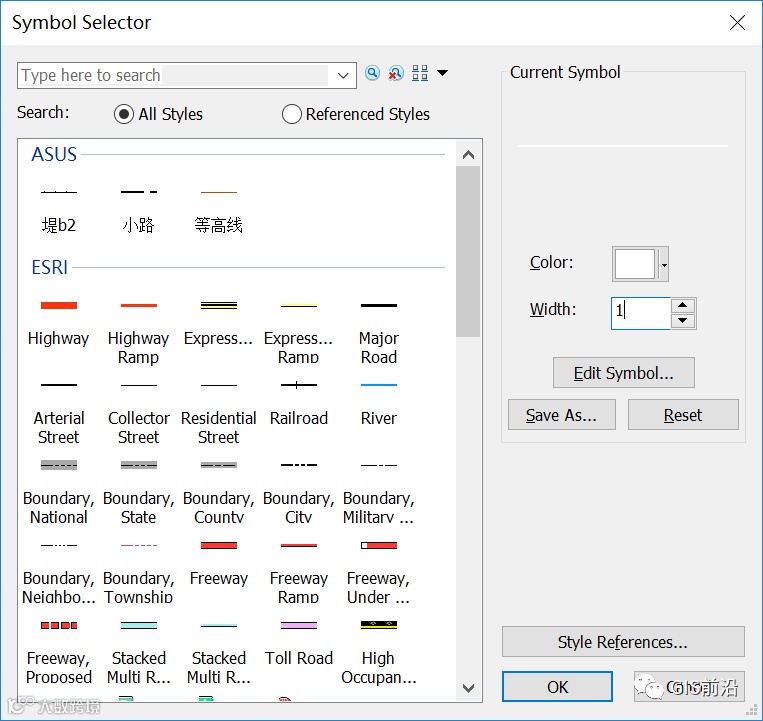The image size is (763, 721).
Task: Open the symbol view options grid icon
Action: point(420,73)
